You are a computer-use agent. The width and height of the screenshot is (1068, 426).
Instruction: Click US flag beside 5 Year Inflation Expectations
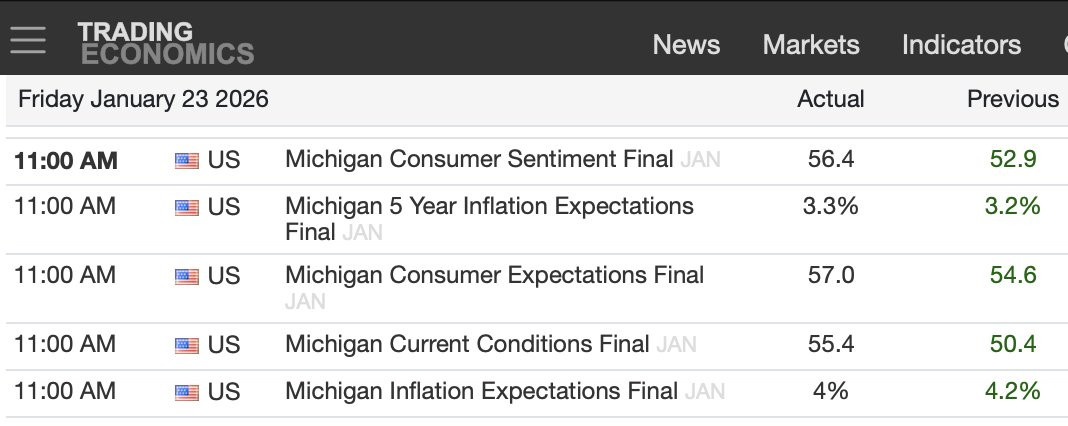click(x=187, y=207)
